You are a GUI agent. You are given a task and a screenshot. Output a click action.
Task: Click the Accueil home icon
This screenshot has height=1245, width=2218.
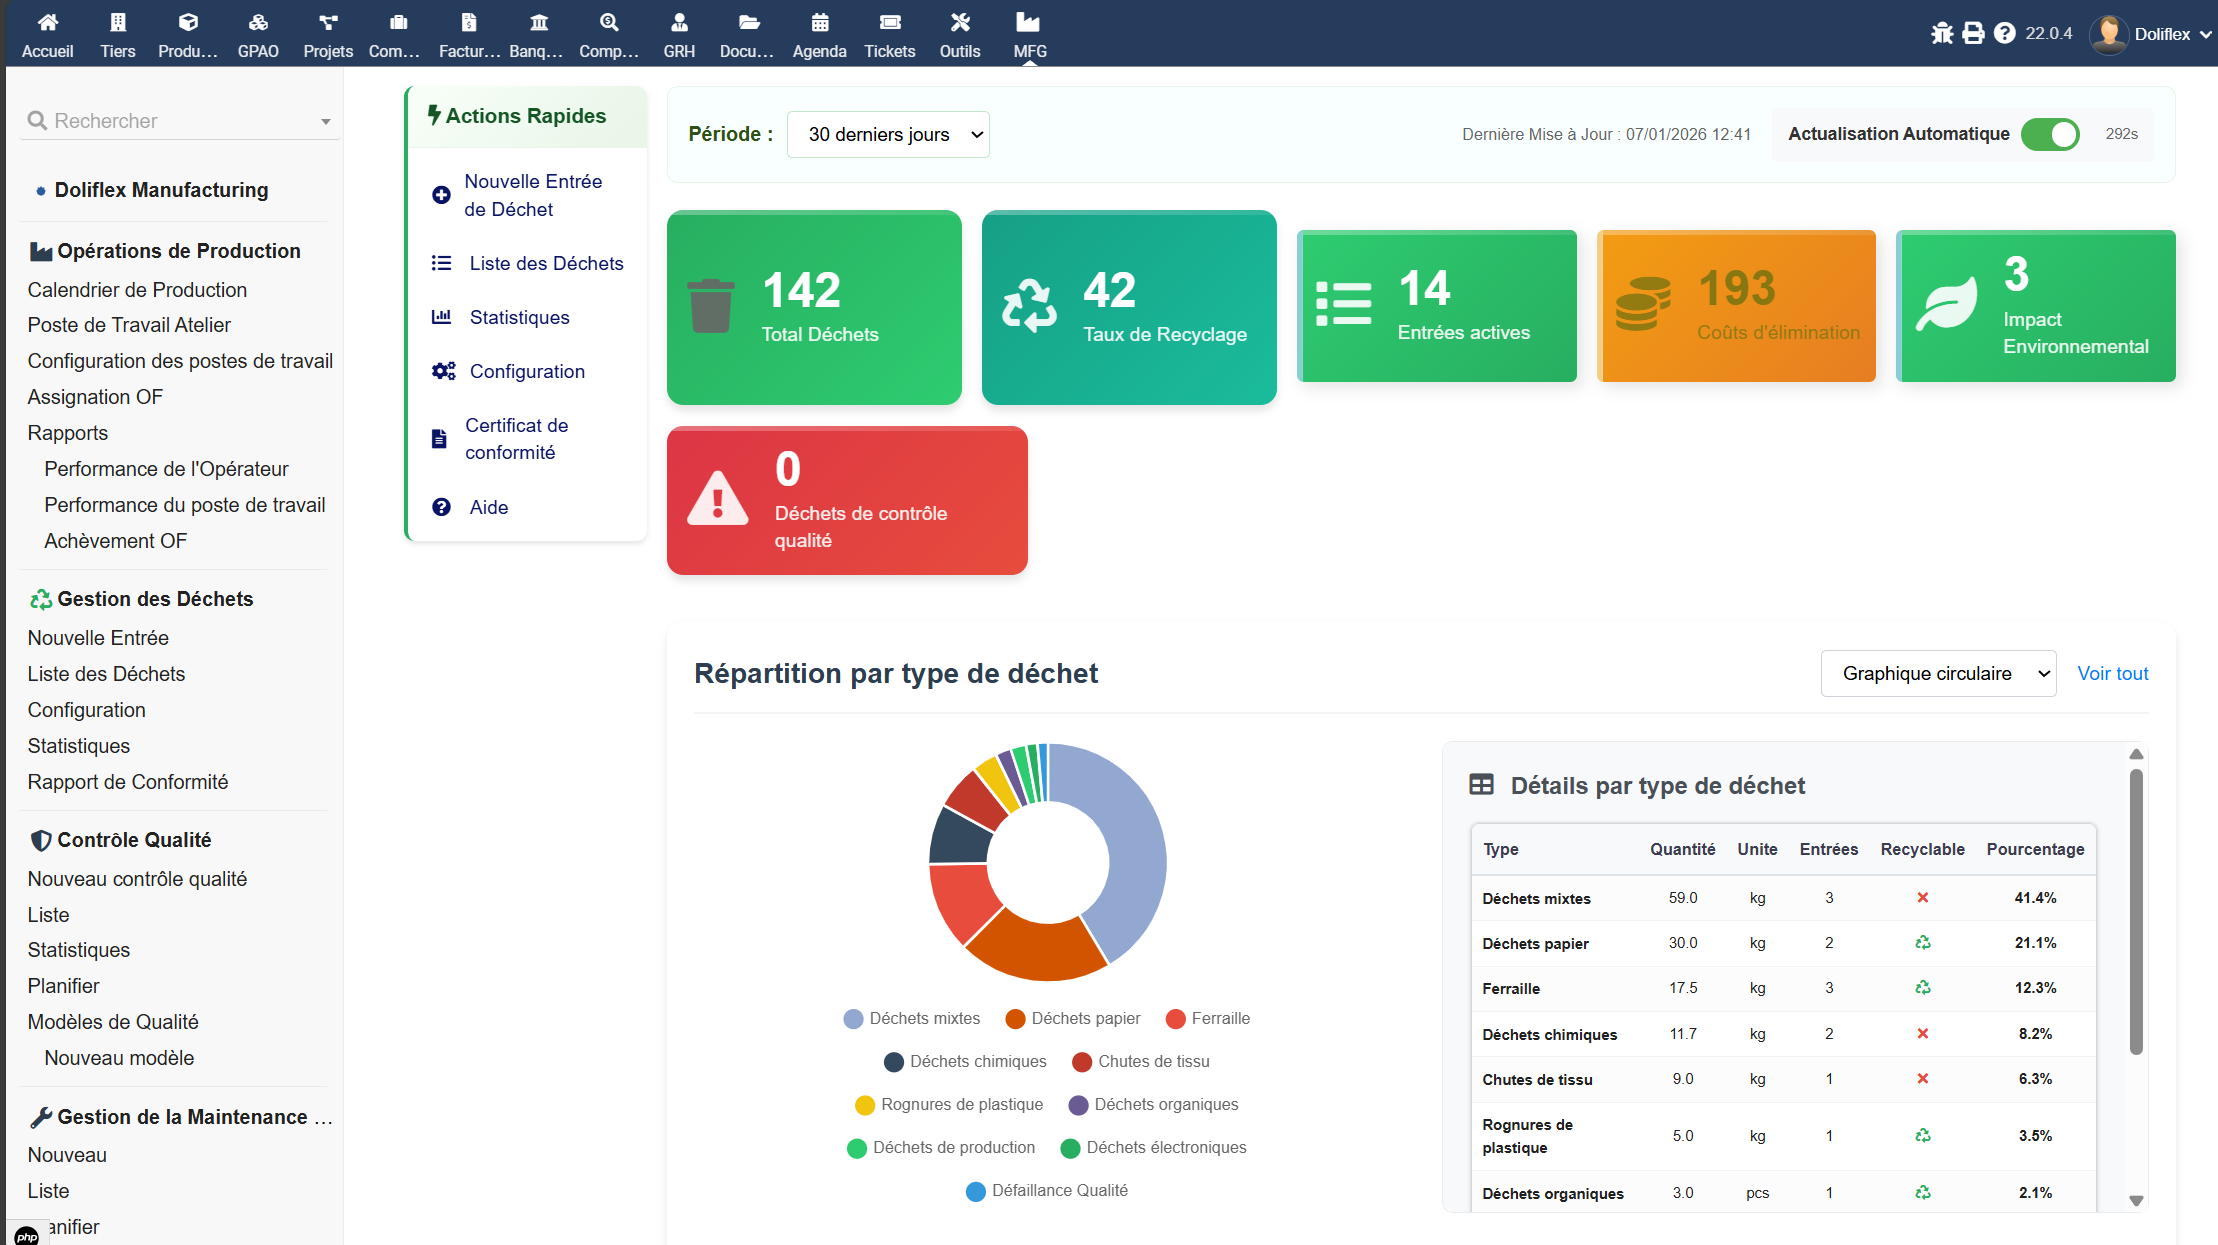pos(47,22)
